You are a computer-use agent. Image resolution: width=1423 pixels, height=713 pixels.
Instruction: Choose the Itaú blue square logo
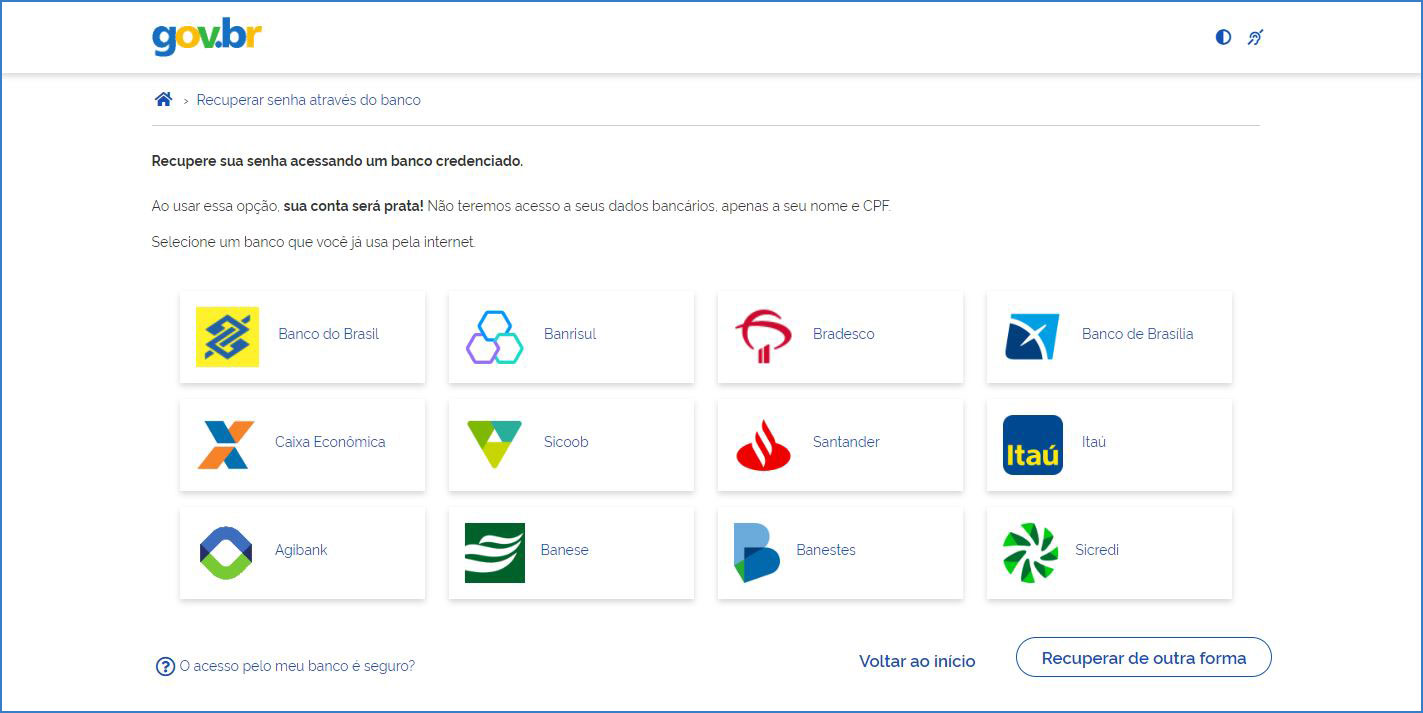1032,444
